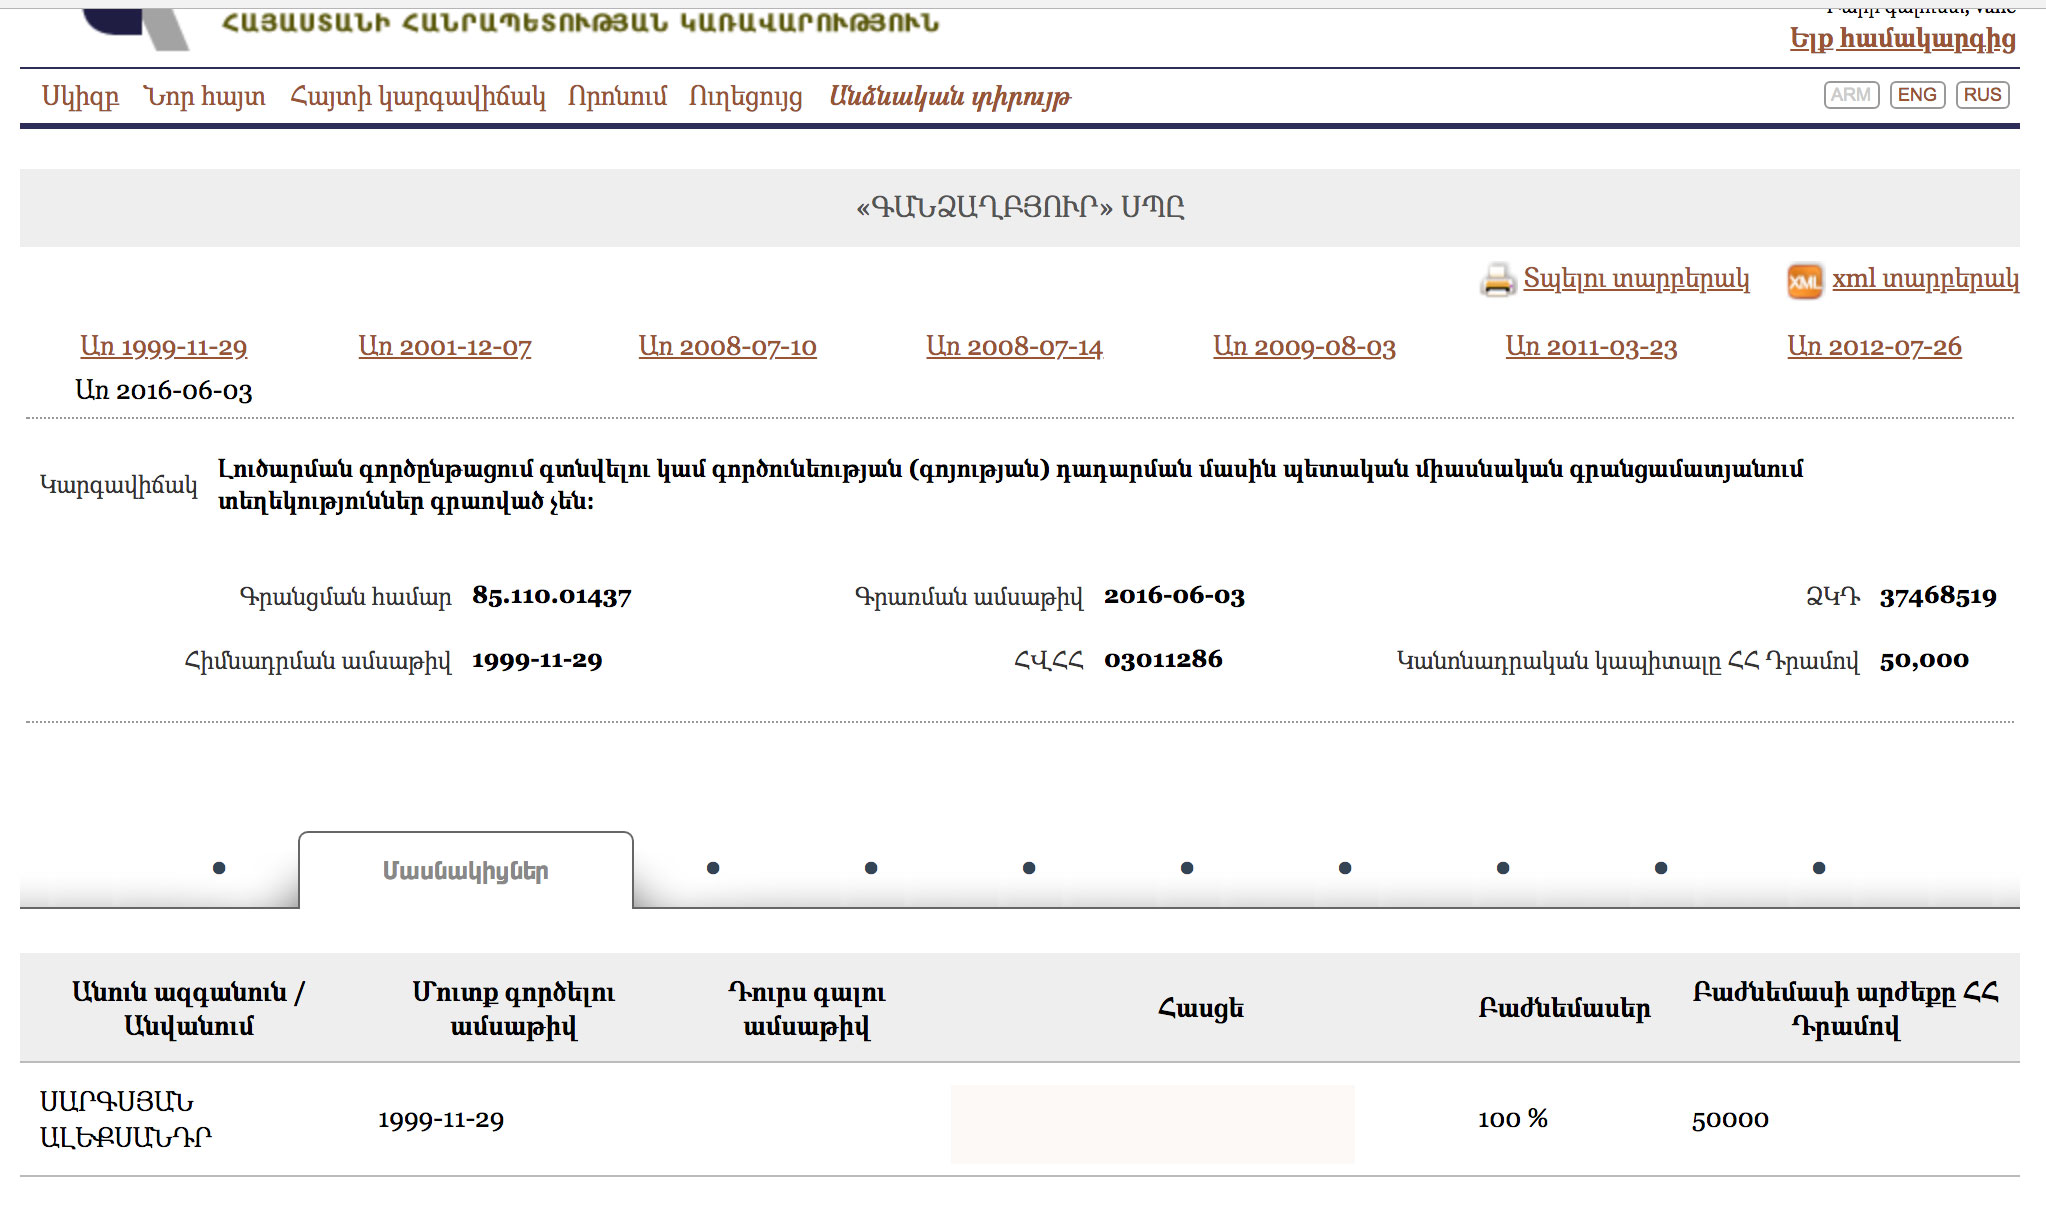This screenshot has height=1215, width=2046.
Task: Switch language to RUS
Action: [1982, 95]
